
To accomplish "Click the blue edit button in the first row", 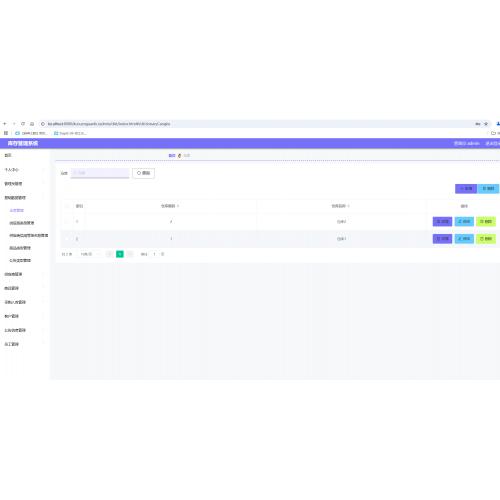I will (x=464, y=221).
